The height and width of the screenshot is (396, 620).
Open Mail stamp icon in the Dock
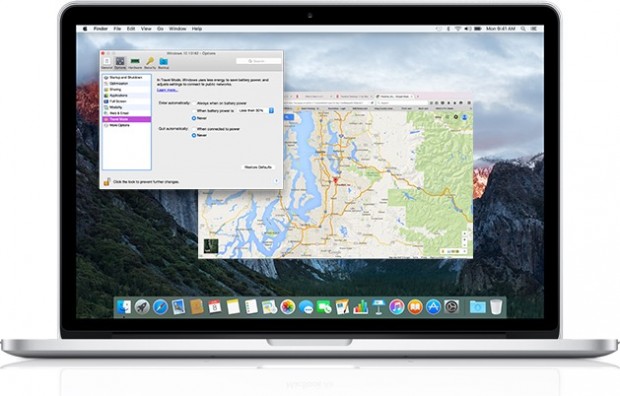click(178, 307)
